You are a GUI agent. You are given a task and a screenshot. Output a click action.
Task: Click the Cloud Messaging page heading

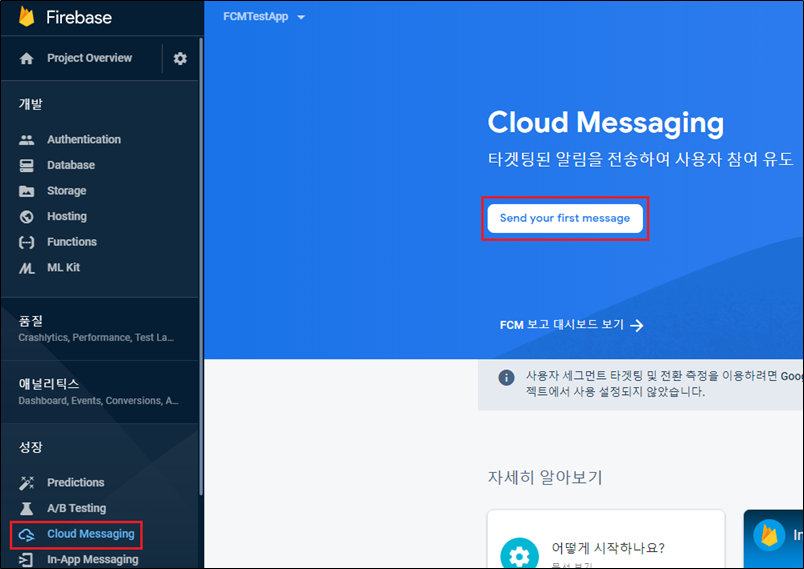[x=606, y=123]
